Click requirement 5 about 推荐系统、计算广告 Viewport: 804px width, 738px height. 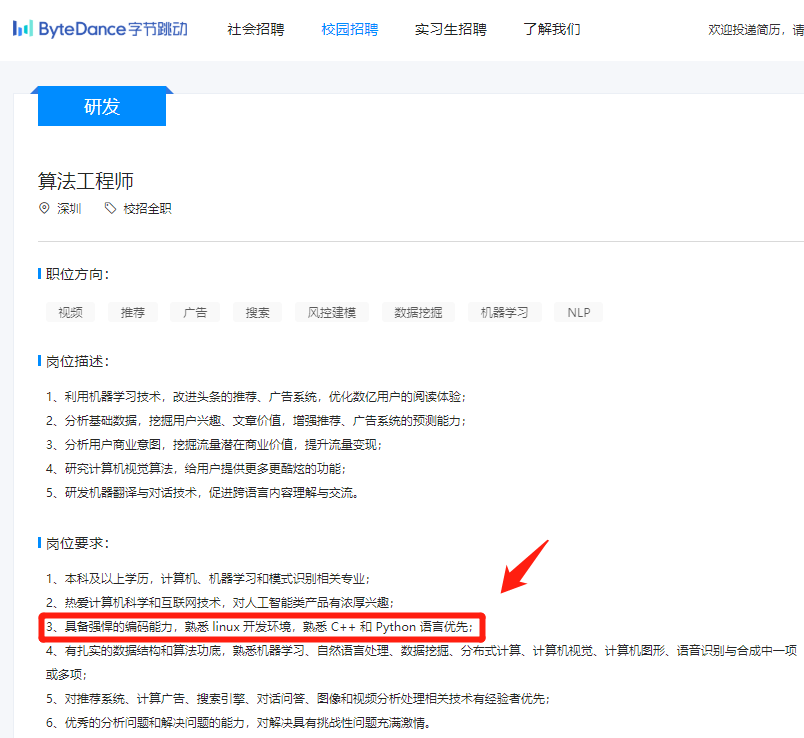click(298, 699)
